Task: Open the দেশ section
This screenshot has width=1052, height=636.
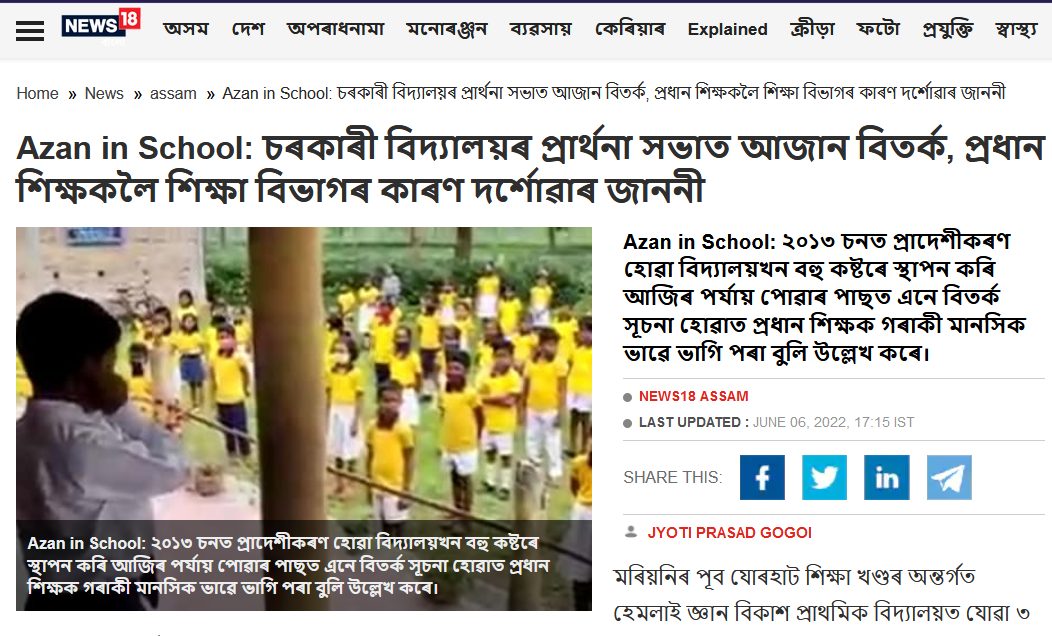Action: point(248,29)
